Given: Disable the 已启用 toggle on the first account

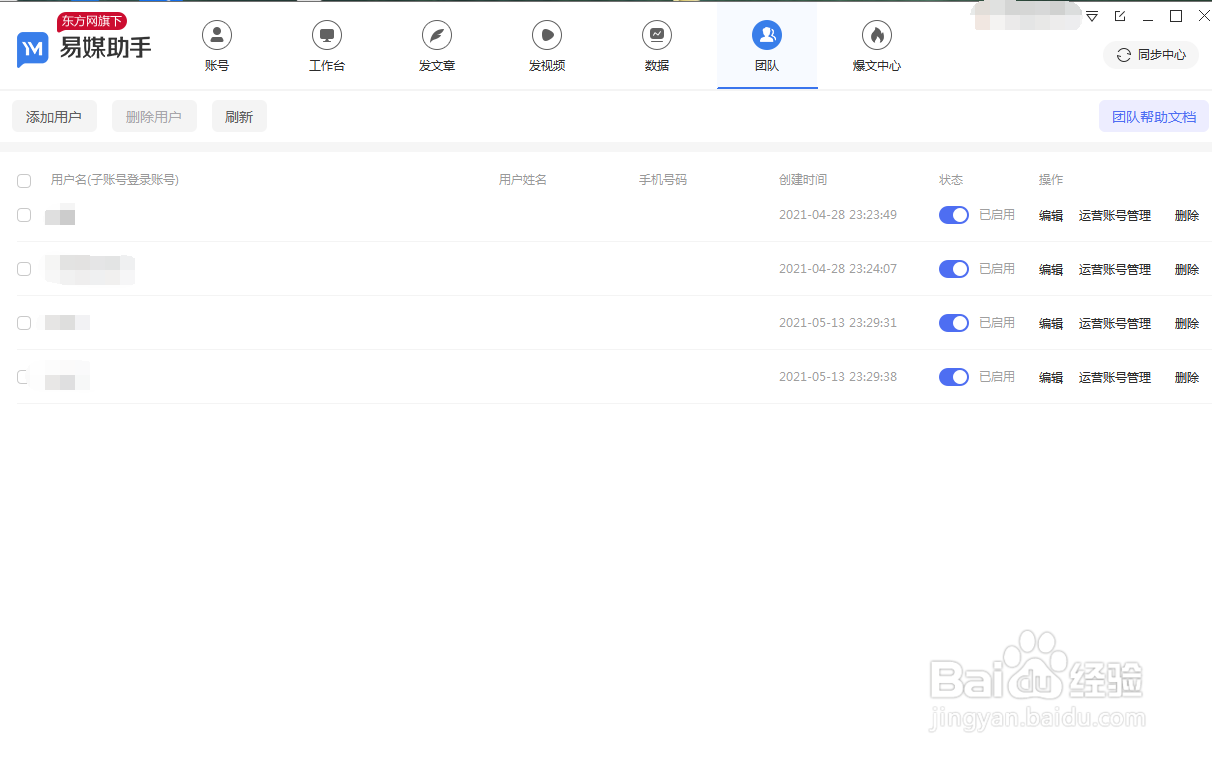Looking at the screenshot, I should [x=953, y=215].
